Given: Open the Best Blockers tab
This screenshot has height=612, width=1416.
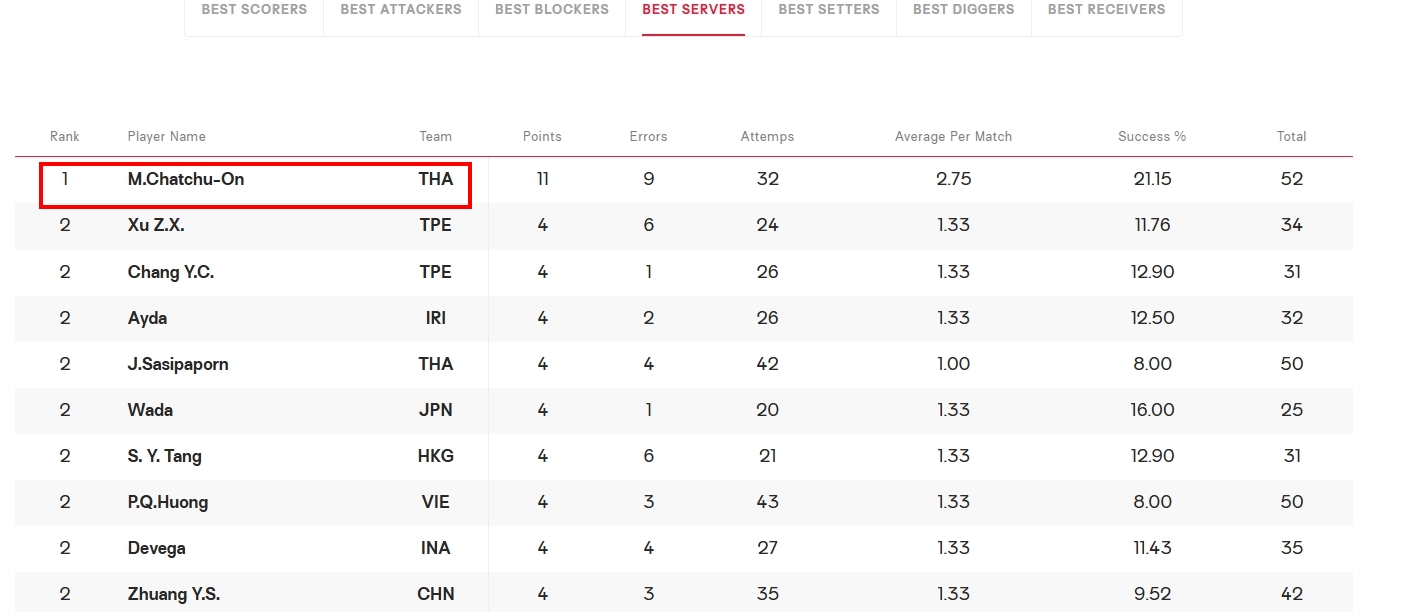Looking at the screenshot, I should tap(552, 9).
